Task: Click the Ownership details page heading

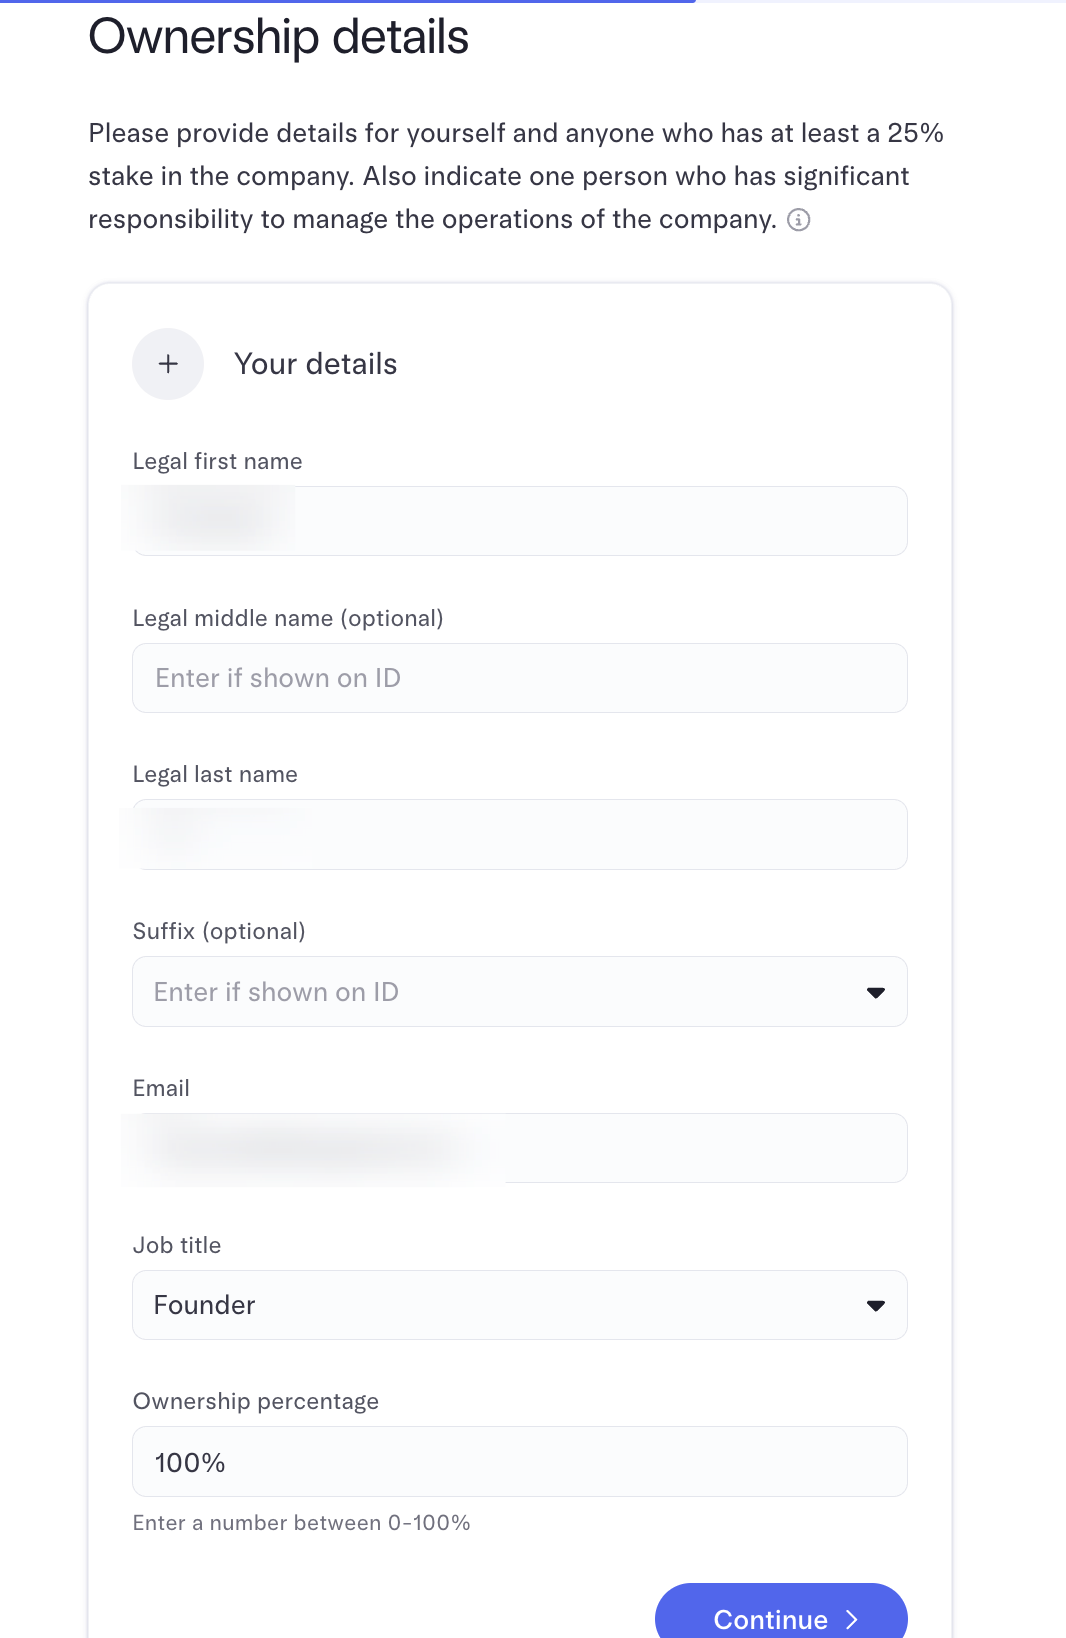Action: pyautogui.click(x=278, y=37)
